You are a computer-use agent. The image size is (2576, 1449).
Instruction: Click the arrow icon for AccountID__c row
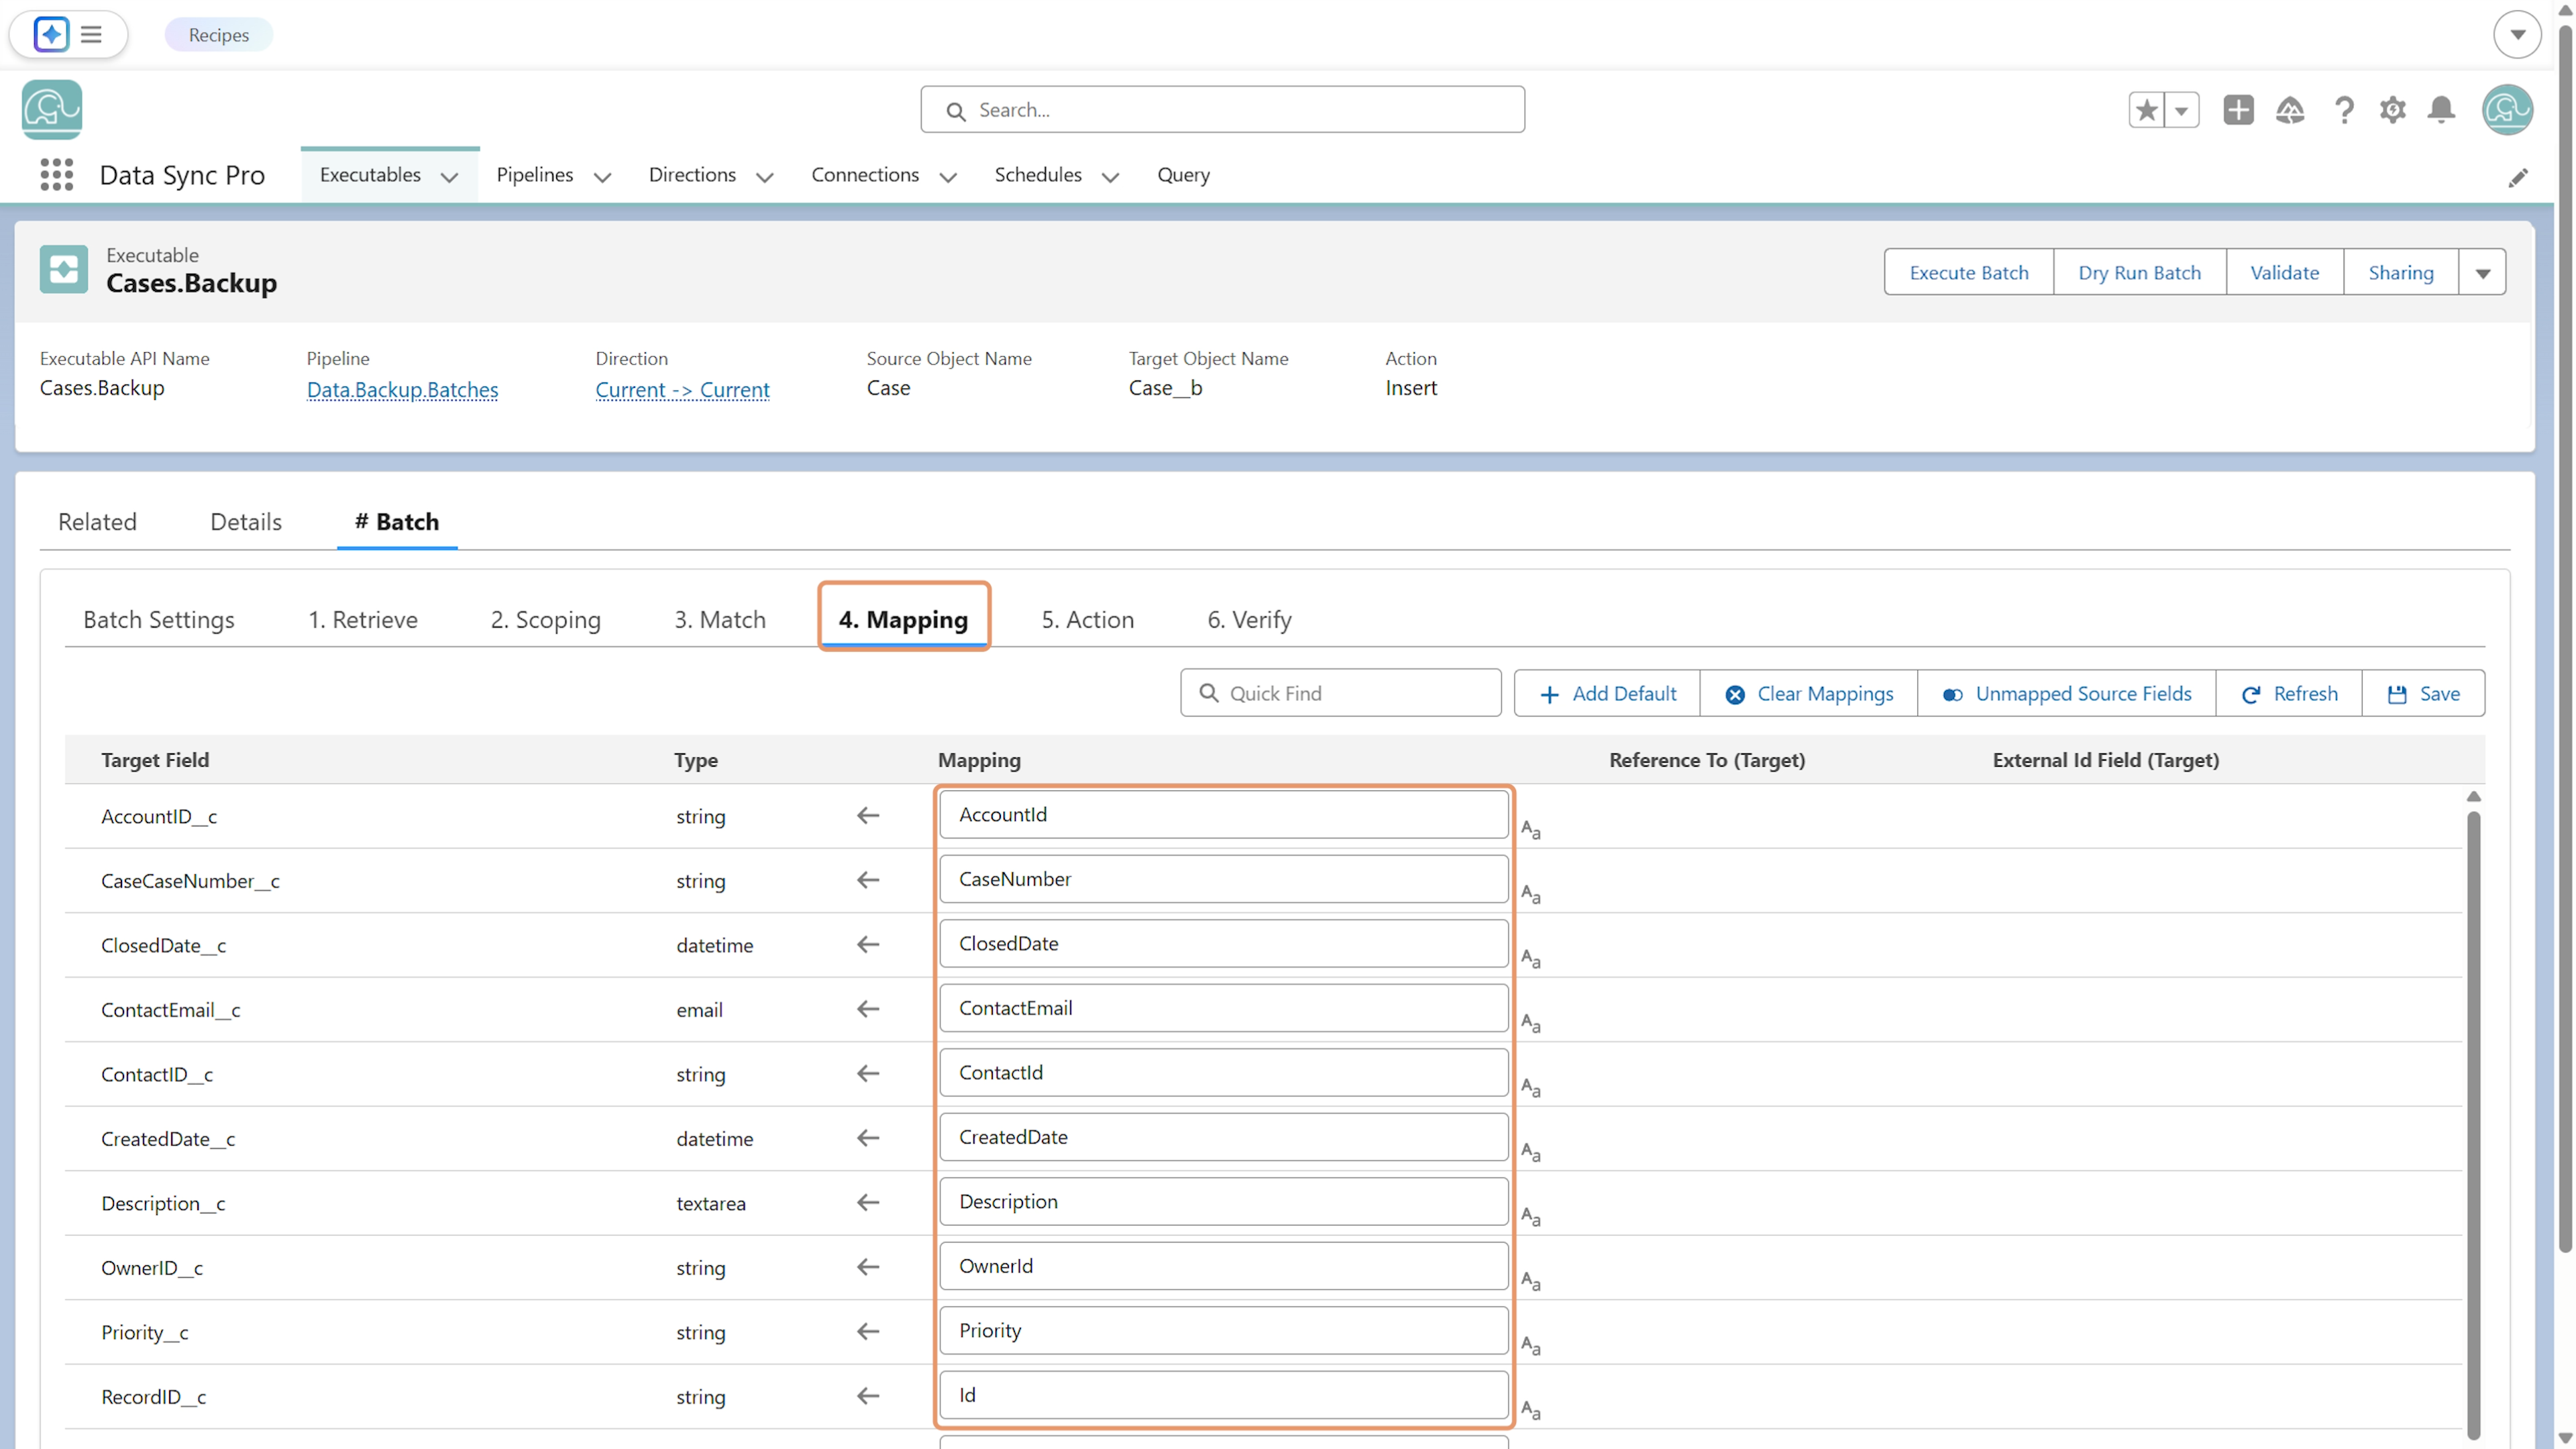868,816
